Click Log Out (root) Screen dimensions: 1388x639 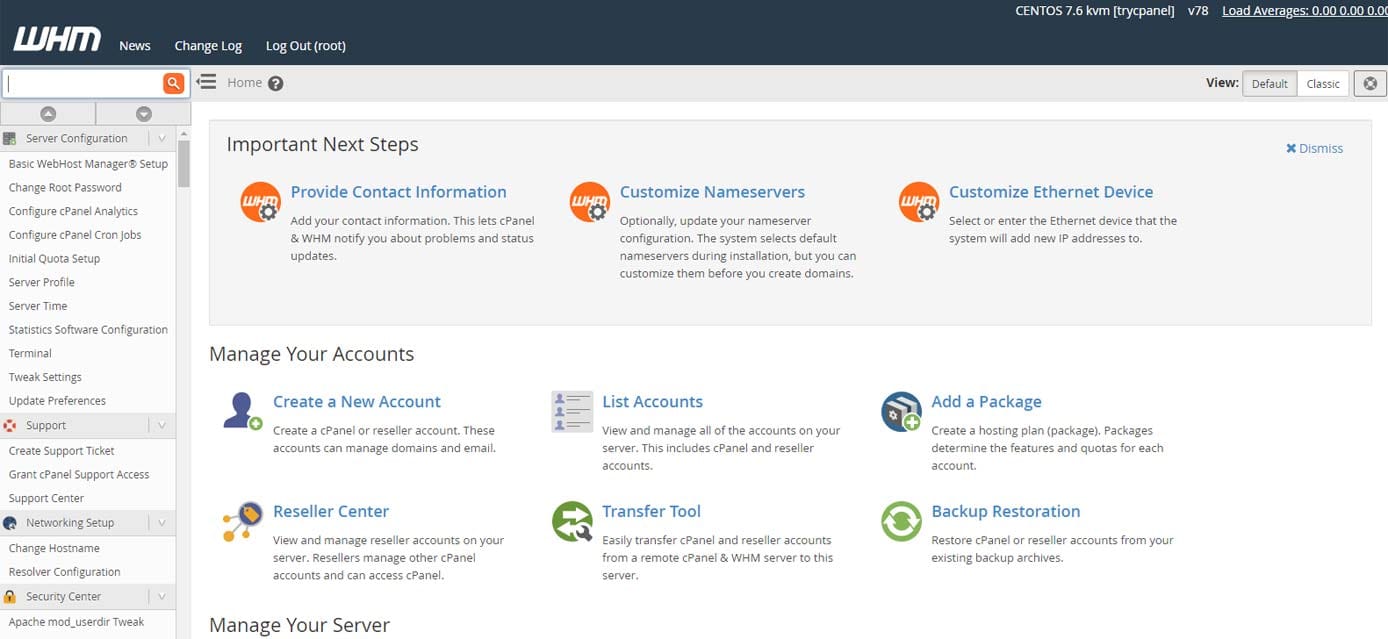[x=306, y=46]
